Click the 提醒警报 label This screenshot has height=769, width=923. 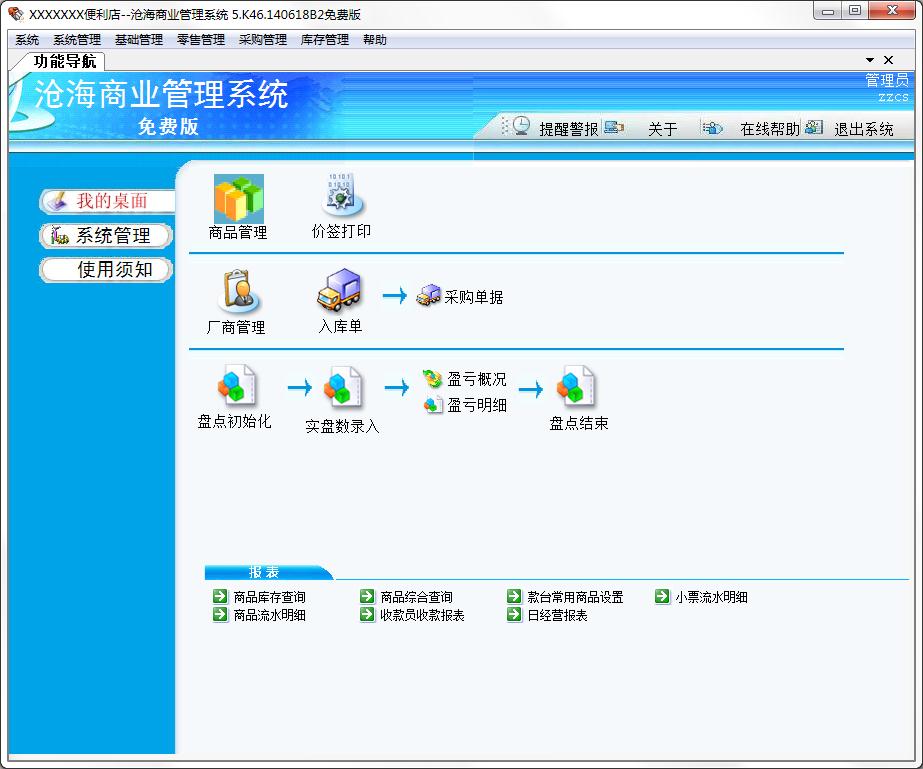click(x=569, y=129)
